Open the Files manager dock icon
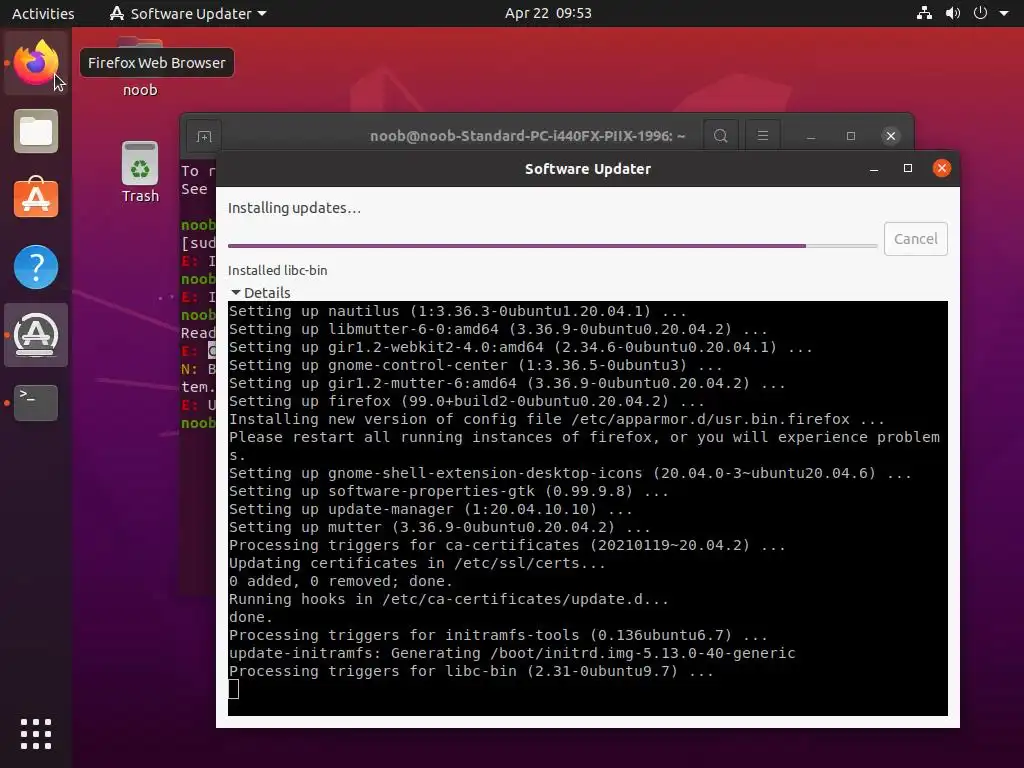The image size is (1024, 768). (x=36, y=131)
